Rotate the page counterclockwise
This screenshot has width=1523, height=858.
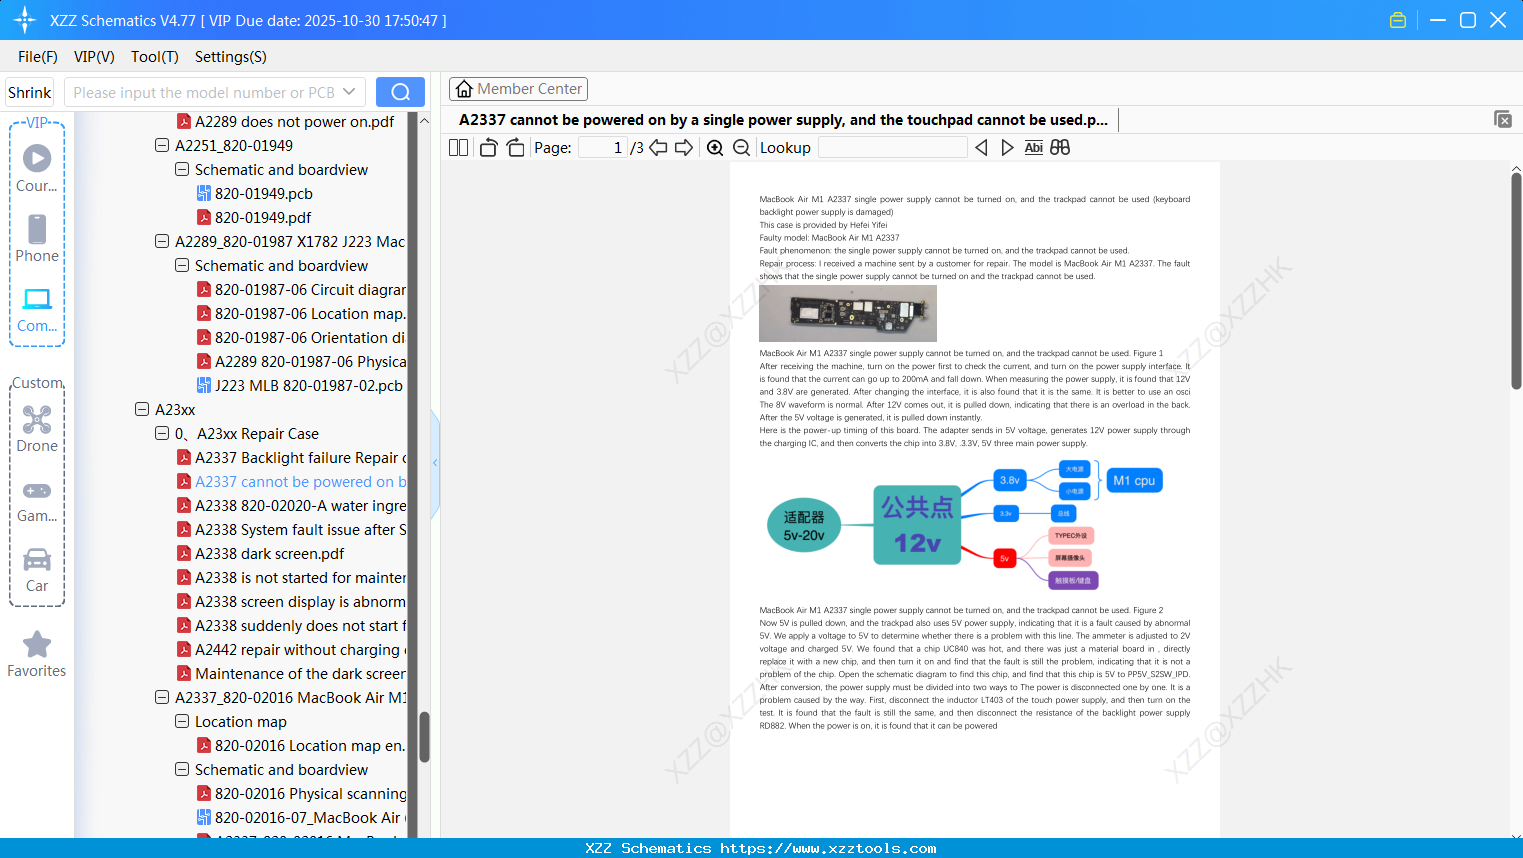pos(488,147)
